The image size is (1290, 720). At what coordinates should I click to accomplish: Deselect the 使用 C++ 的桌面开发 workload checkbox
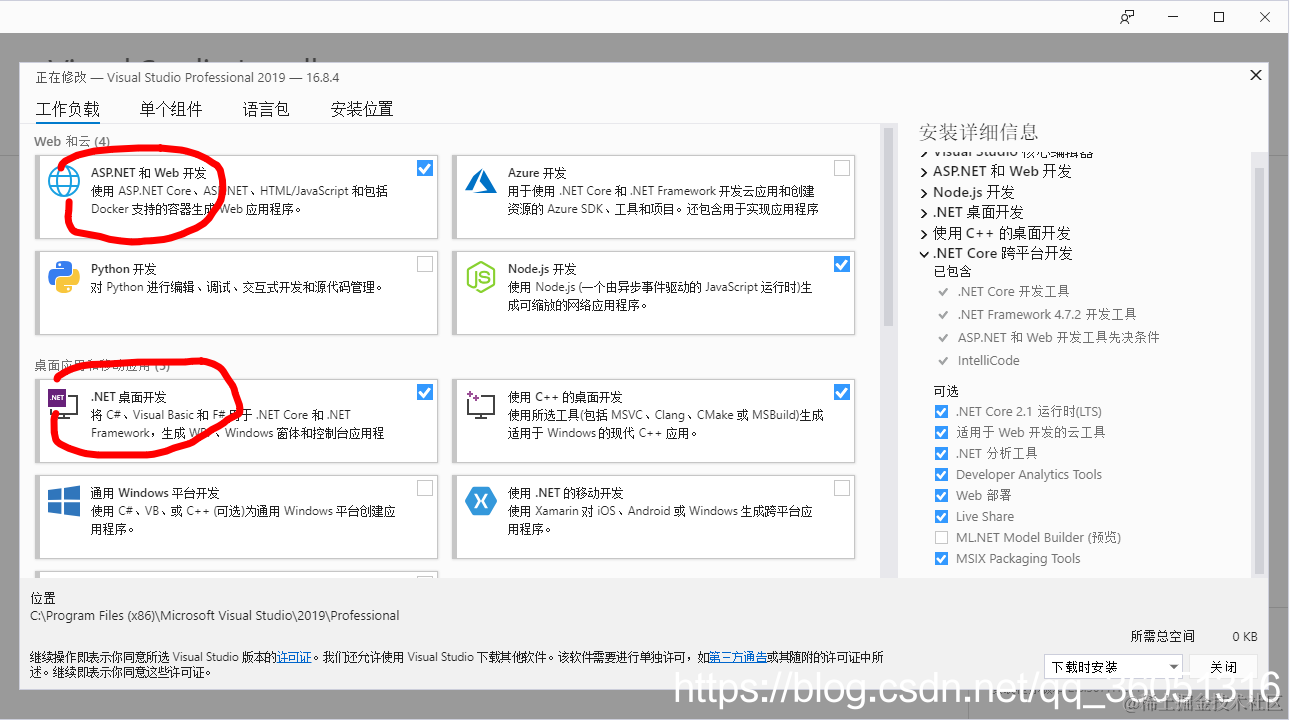coord(842,392)
